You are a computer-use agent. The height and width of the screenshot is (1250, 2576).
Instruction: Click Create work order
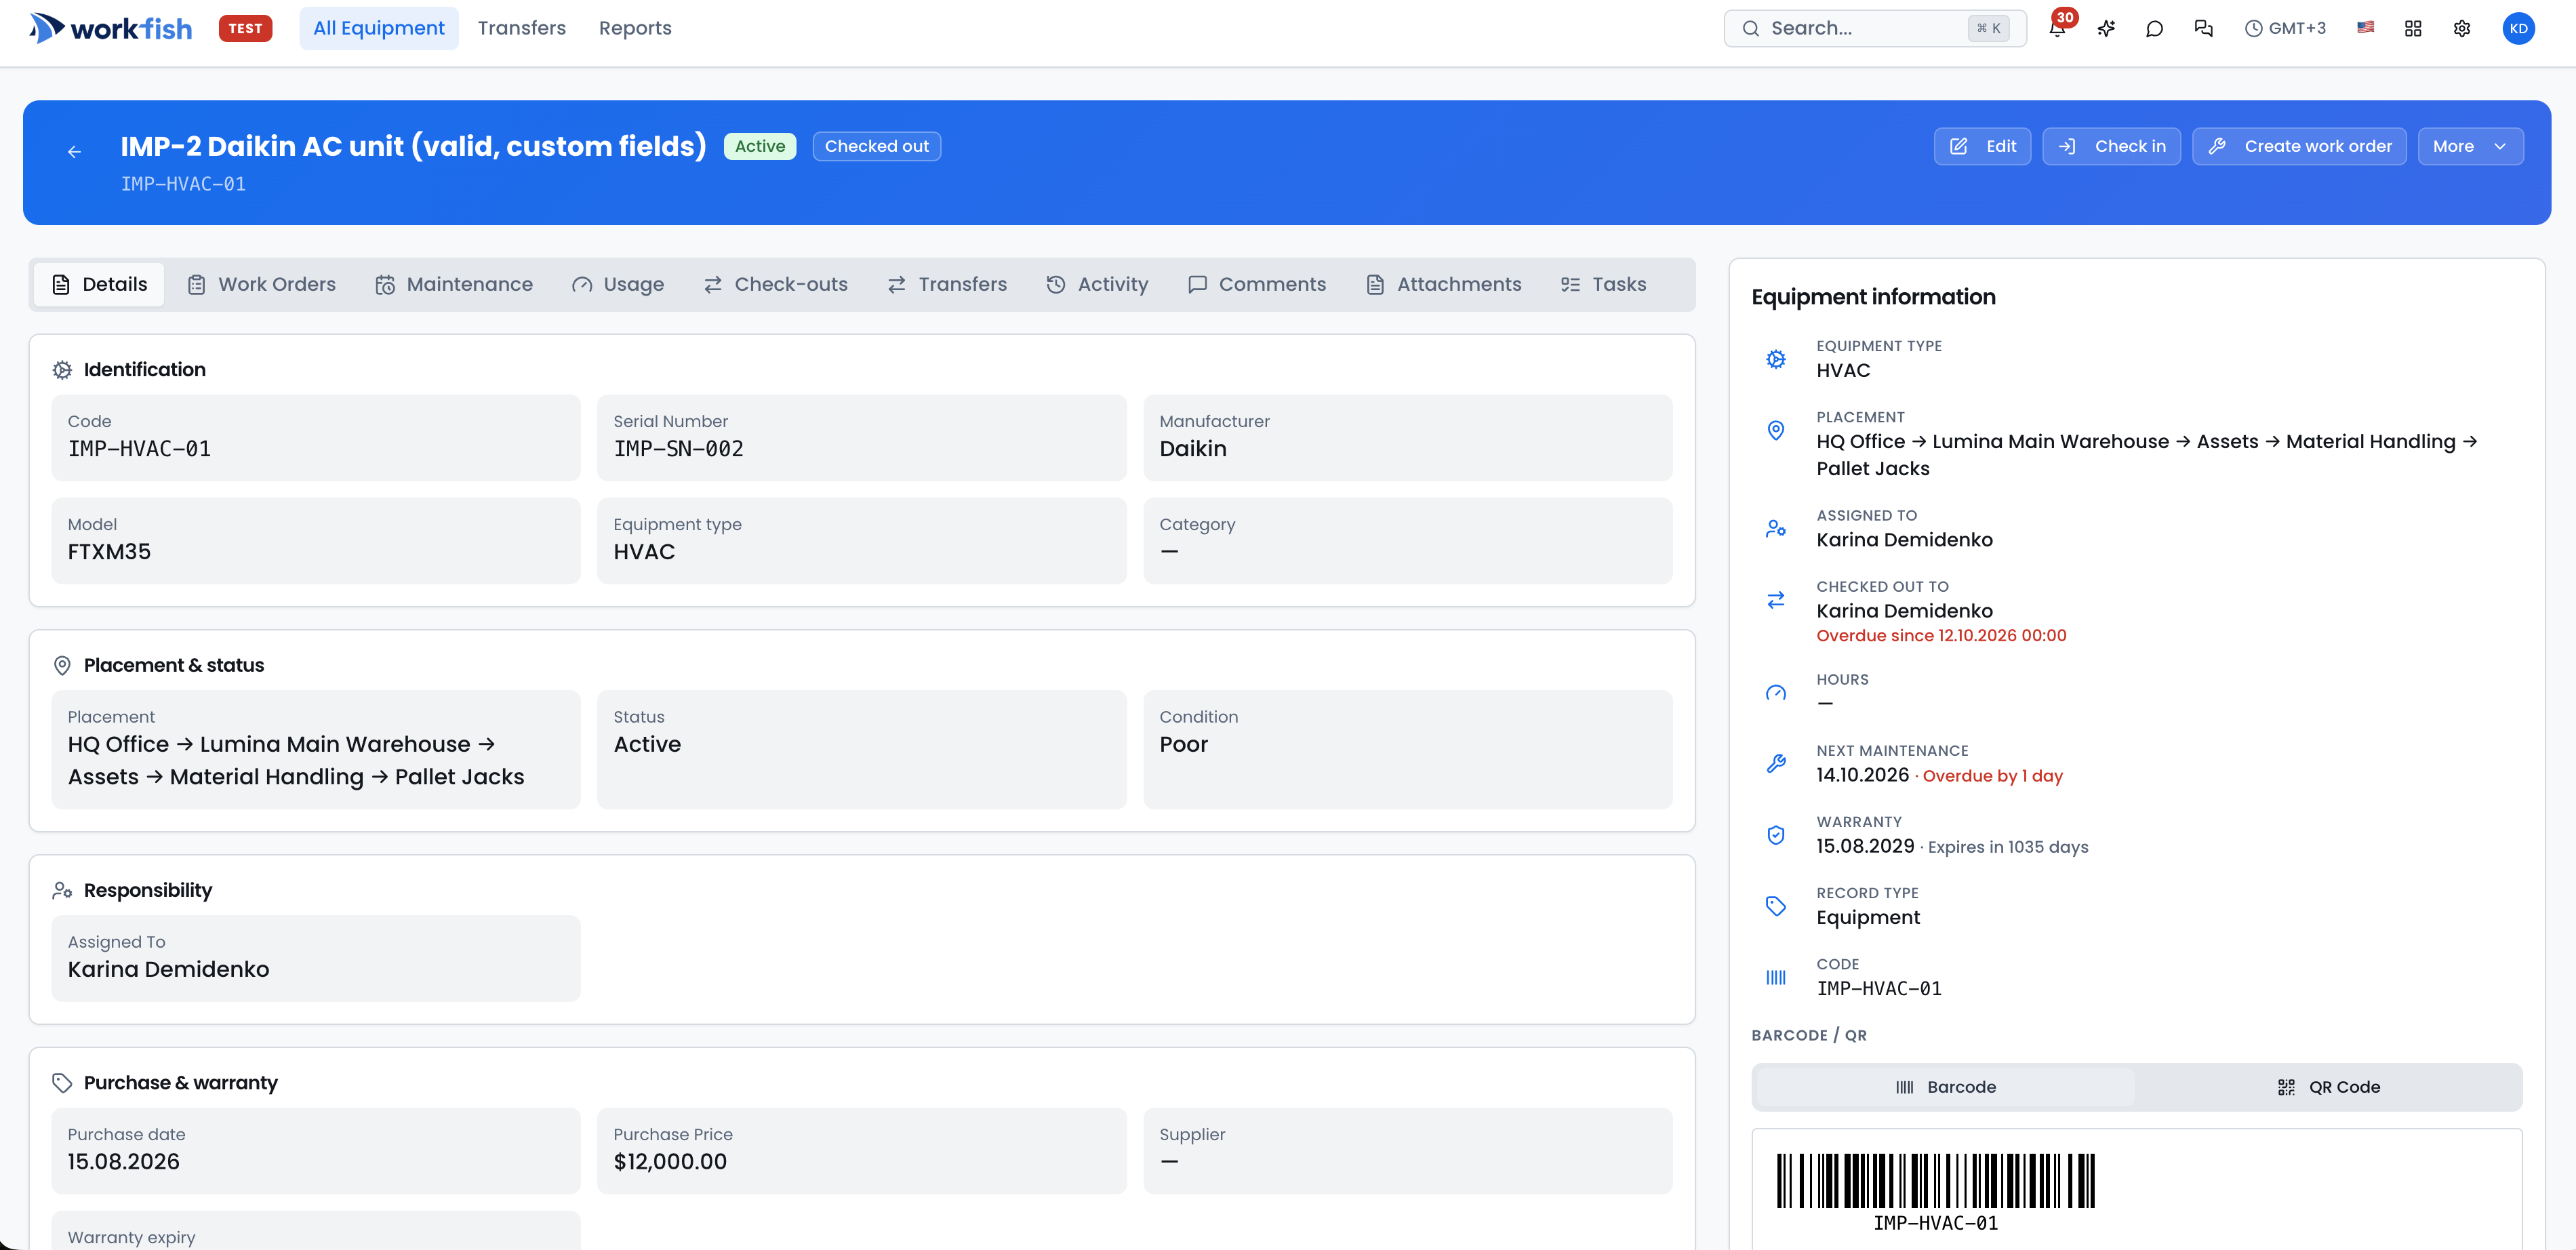point(2299,146)
